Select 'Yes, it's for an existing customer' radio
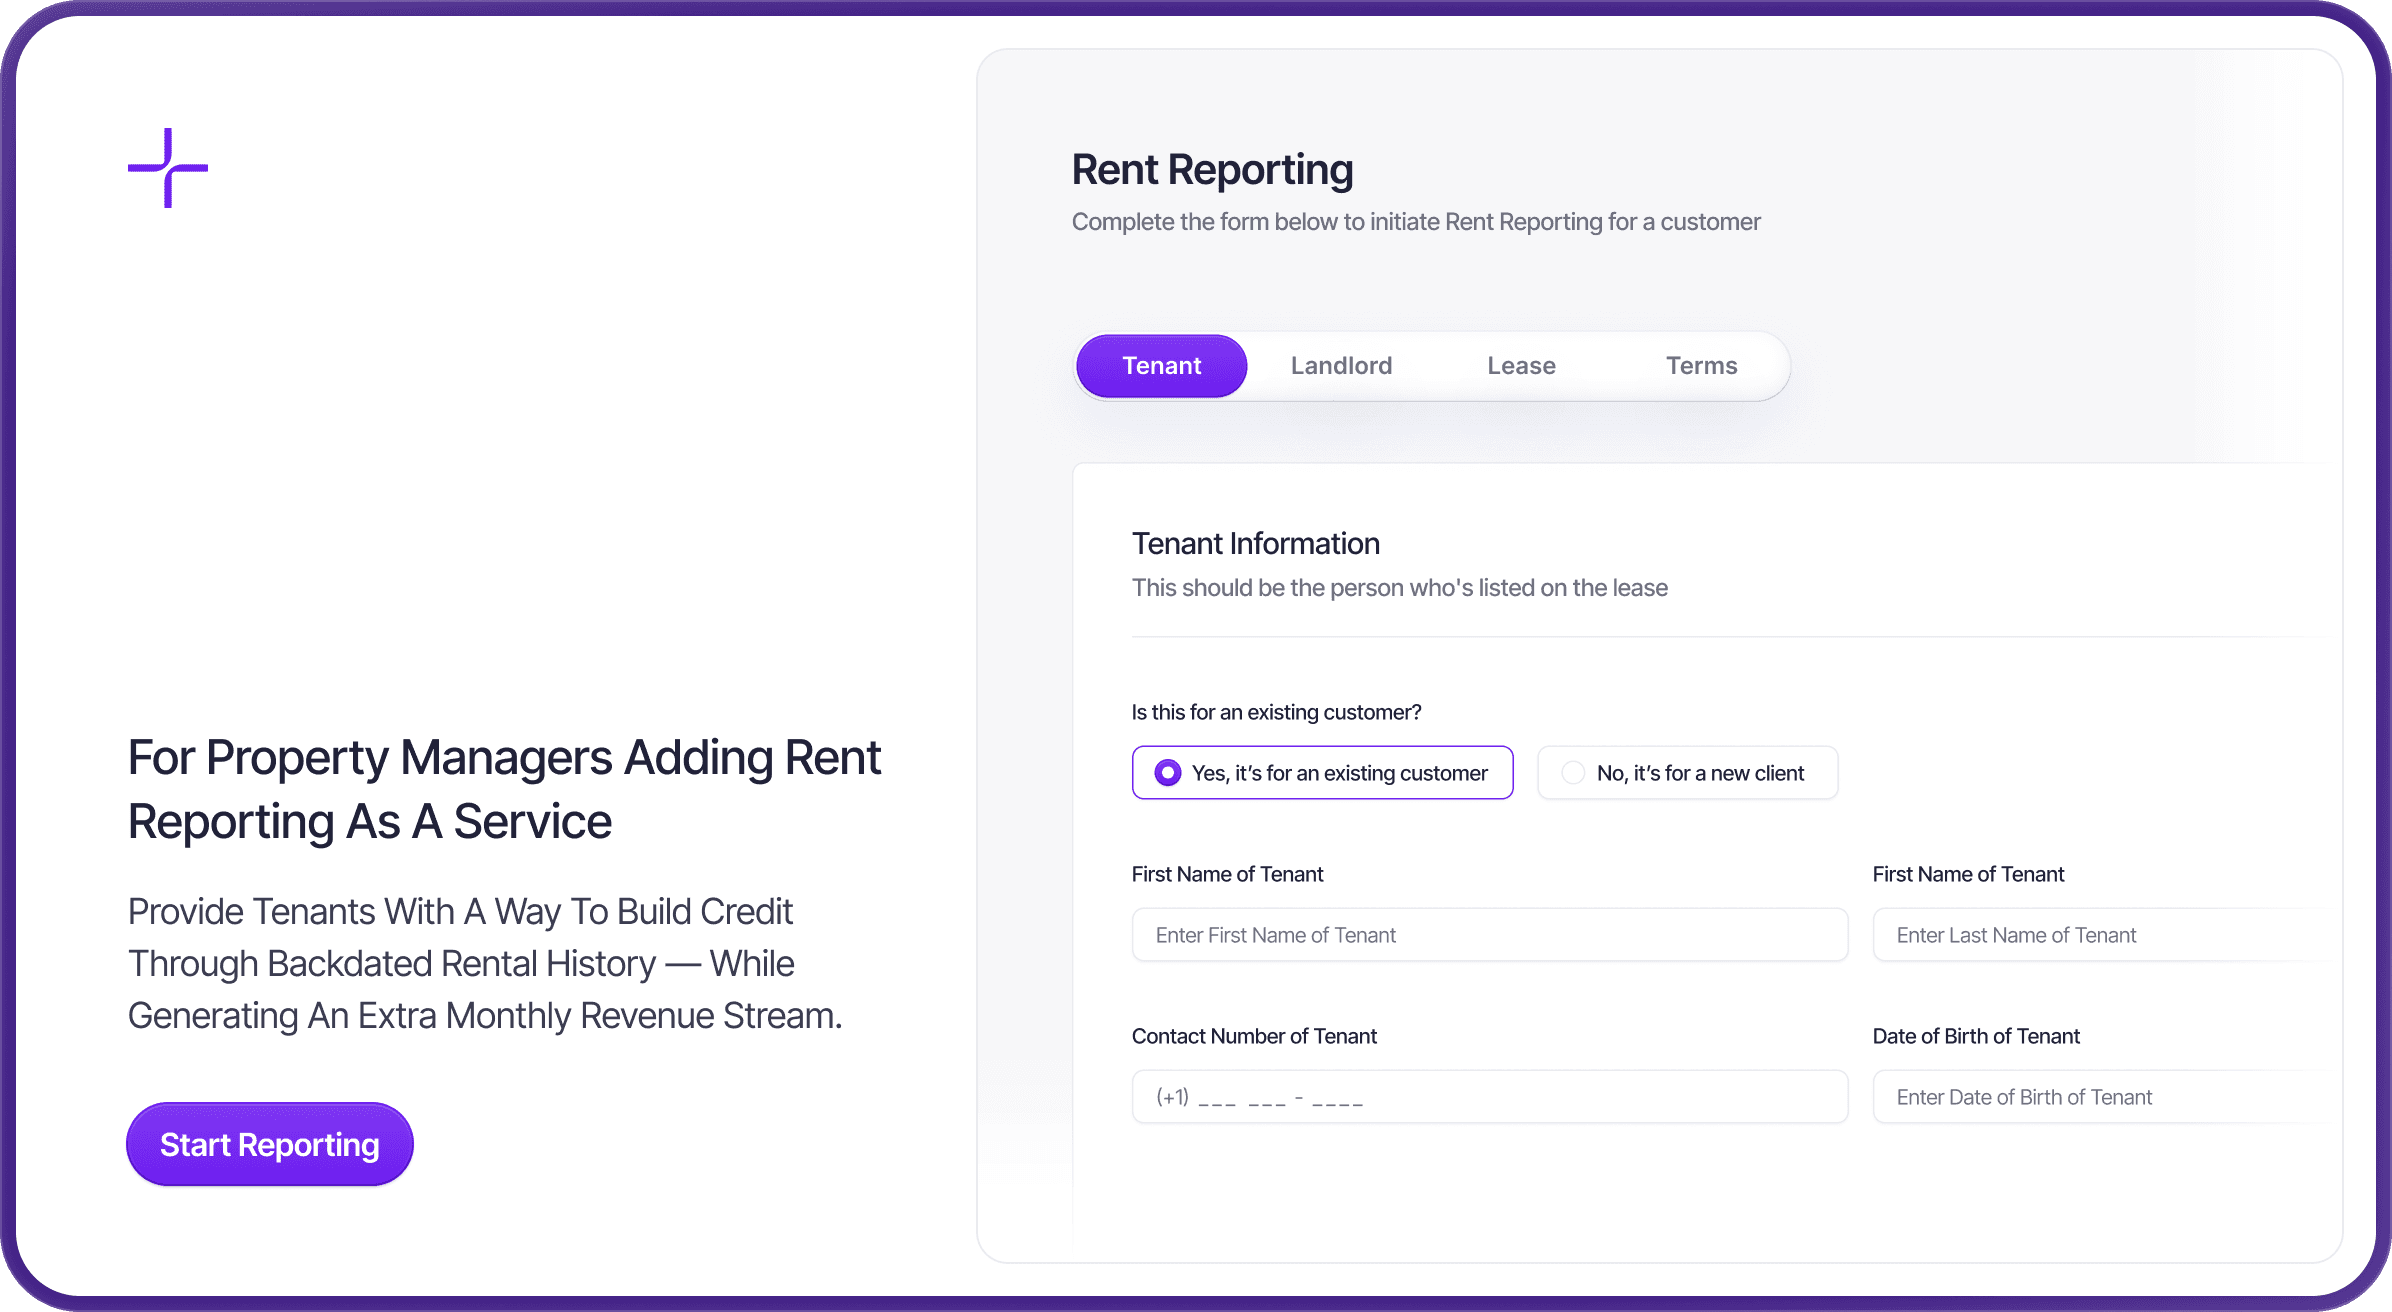 click(1322, 773)
